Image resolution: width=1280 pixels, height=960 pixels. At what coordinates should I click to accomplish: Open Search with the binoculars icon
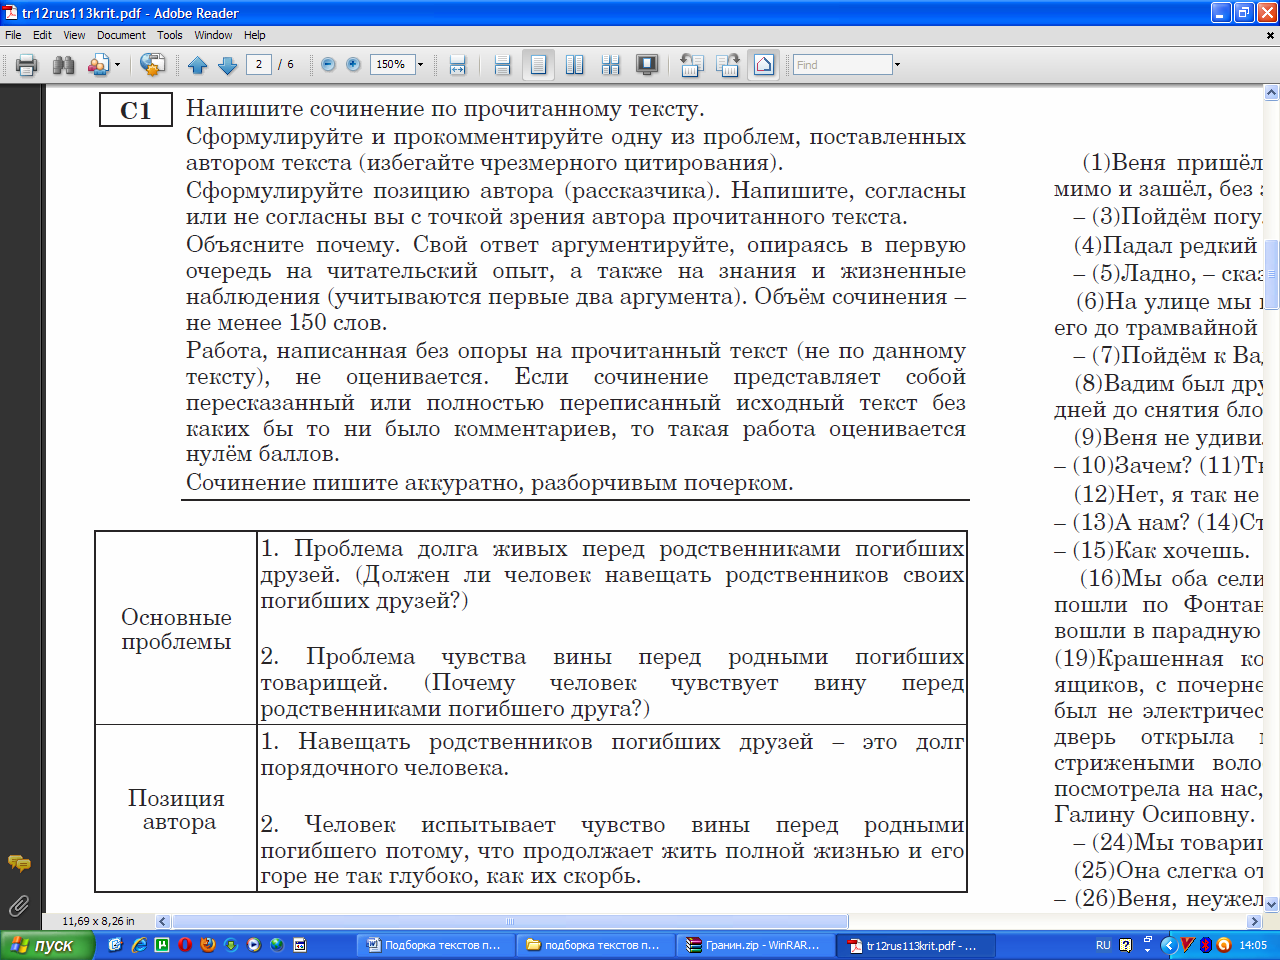(x=64, y=65)
